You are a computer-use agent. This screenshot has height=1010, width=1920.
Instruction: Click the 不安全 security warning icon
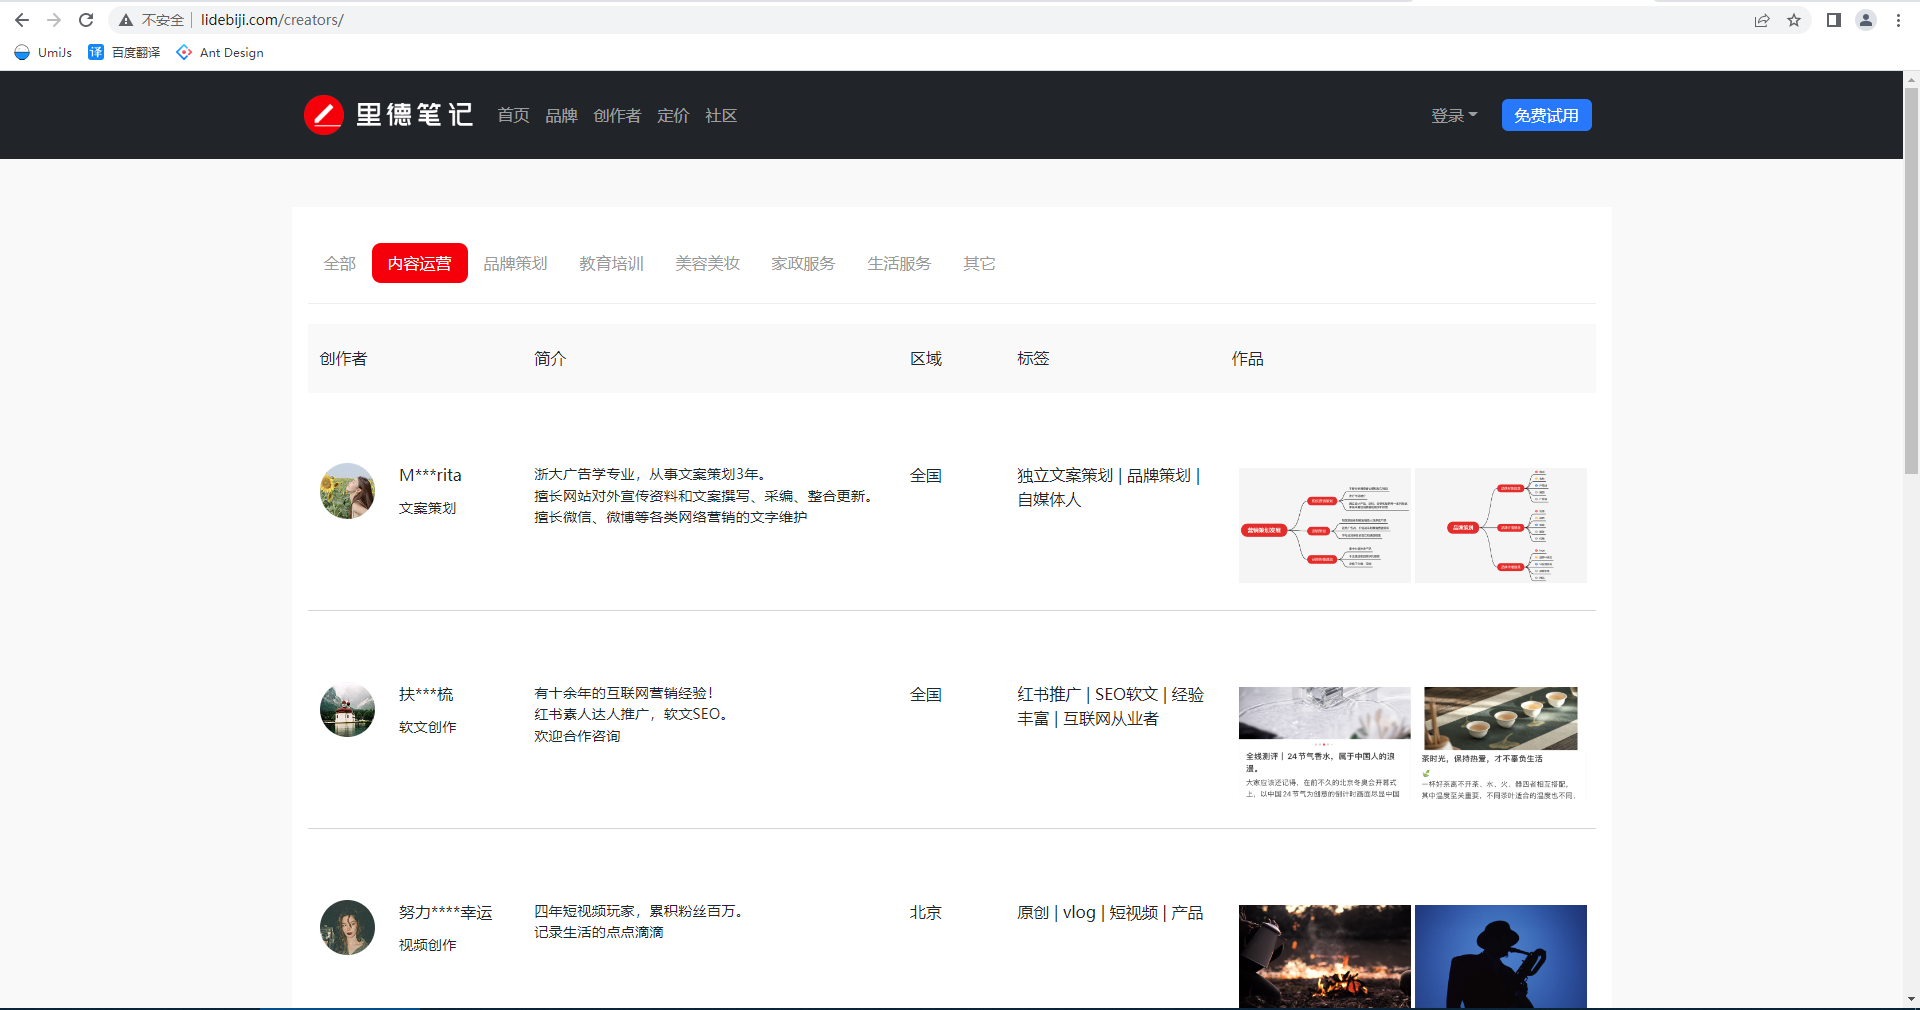[x=126, y=20]
